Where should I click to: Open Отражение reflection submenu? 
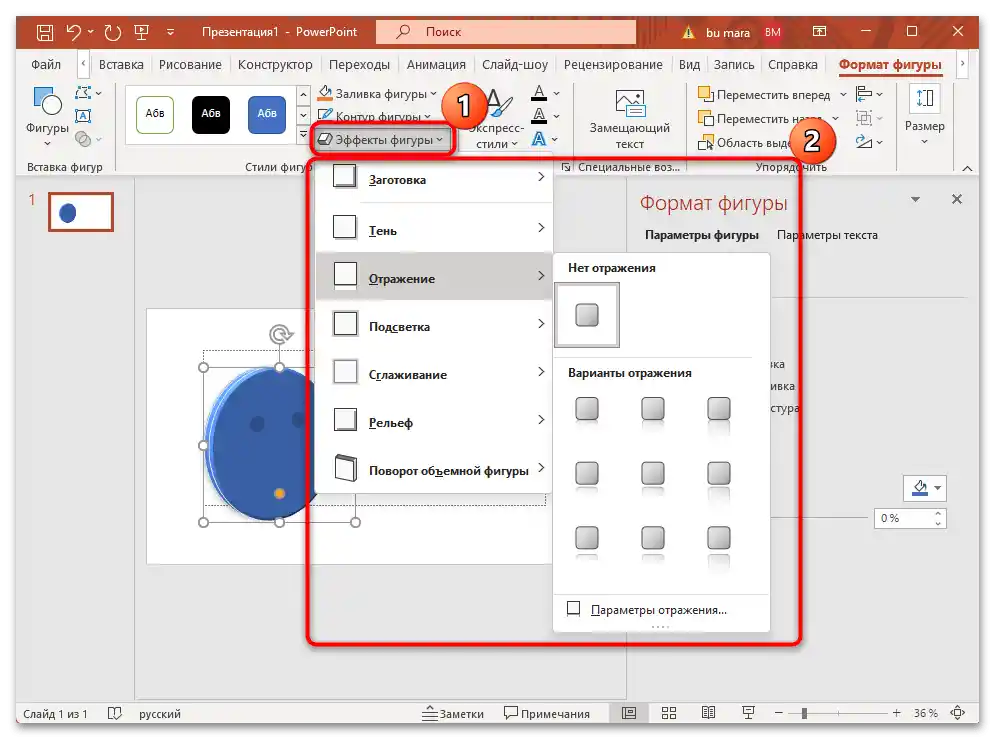pos(433,276)
